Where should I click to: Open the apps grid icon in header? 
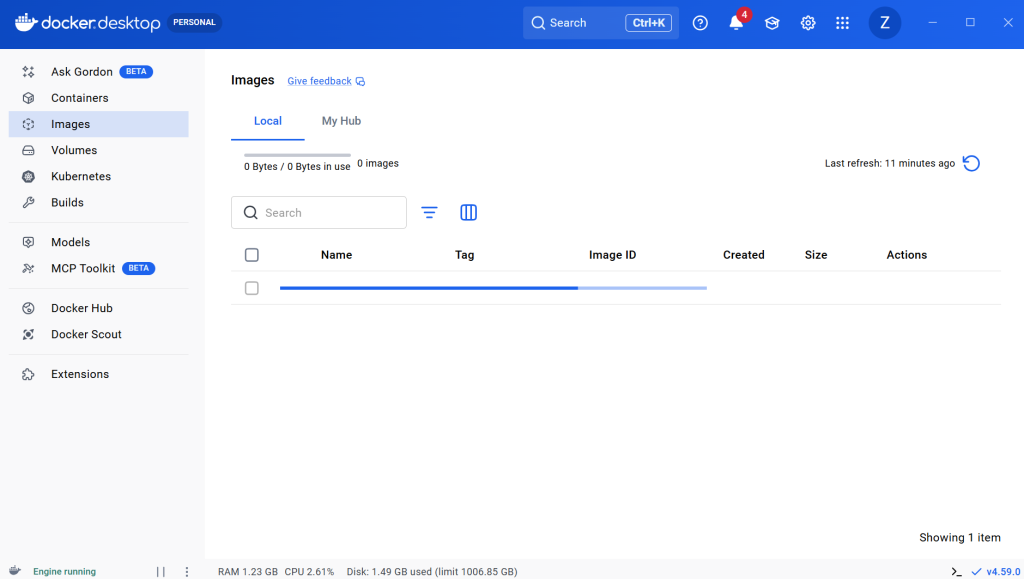[843, 23]
